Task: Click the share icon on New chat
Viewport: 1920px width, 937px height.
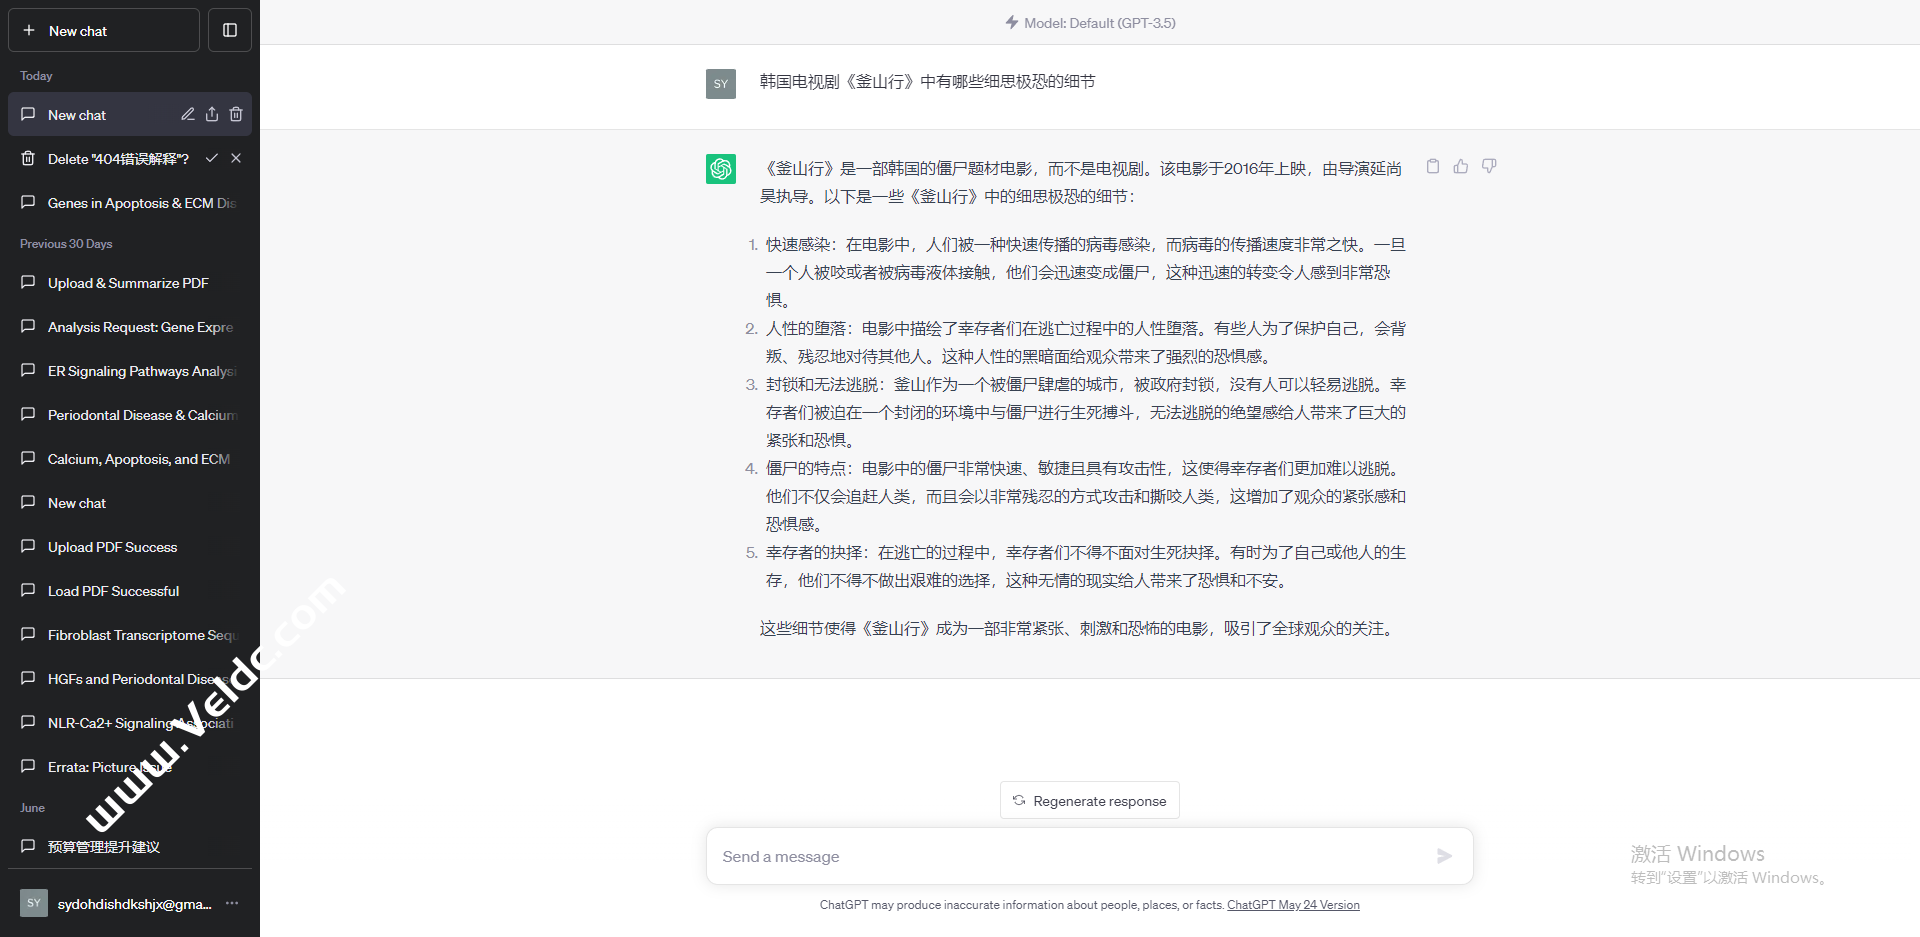Action: tap(212, 115)
